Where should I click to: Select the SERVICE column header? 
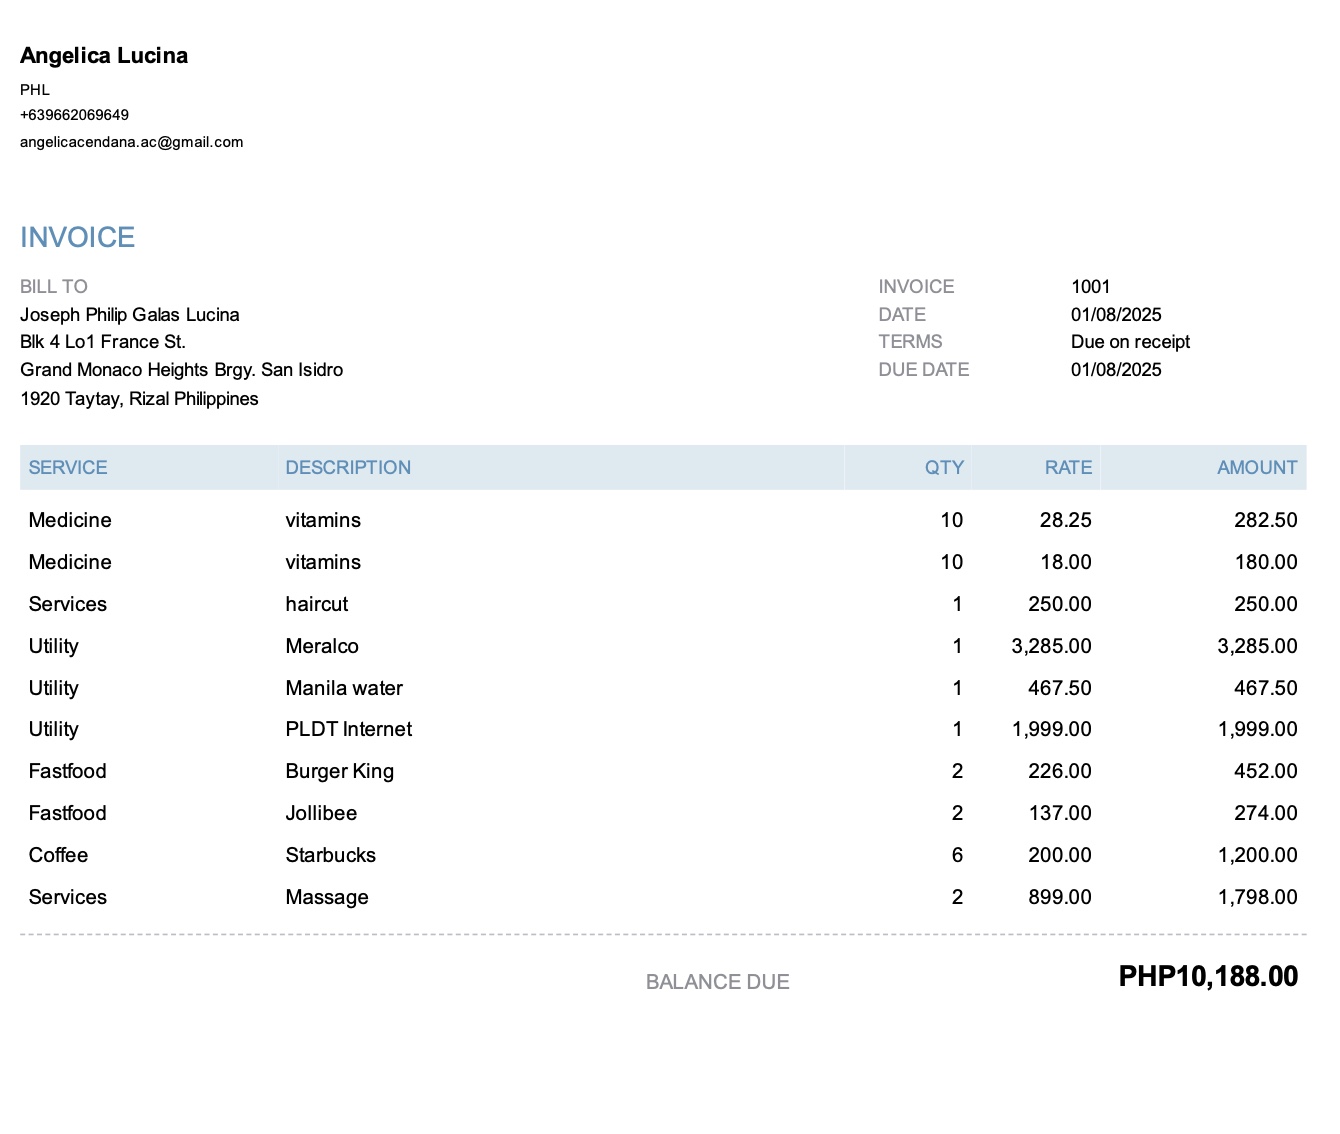pos(68,468)
